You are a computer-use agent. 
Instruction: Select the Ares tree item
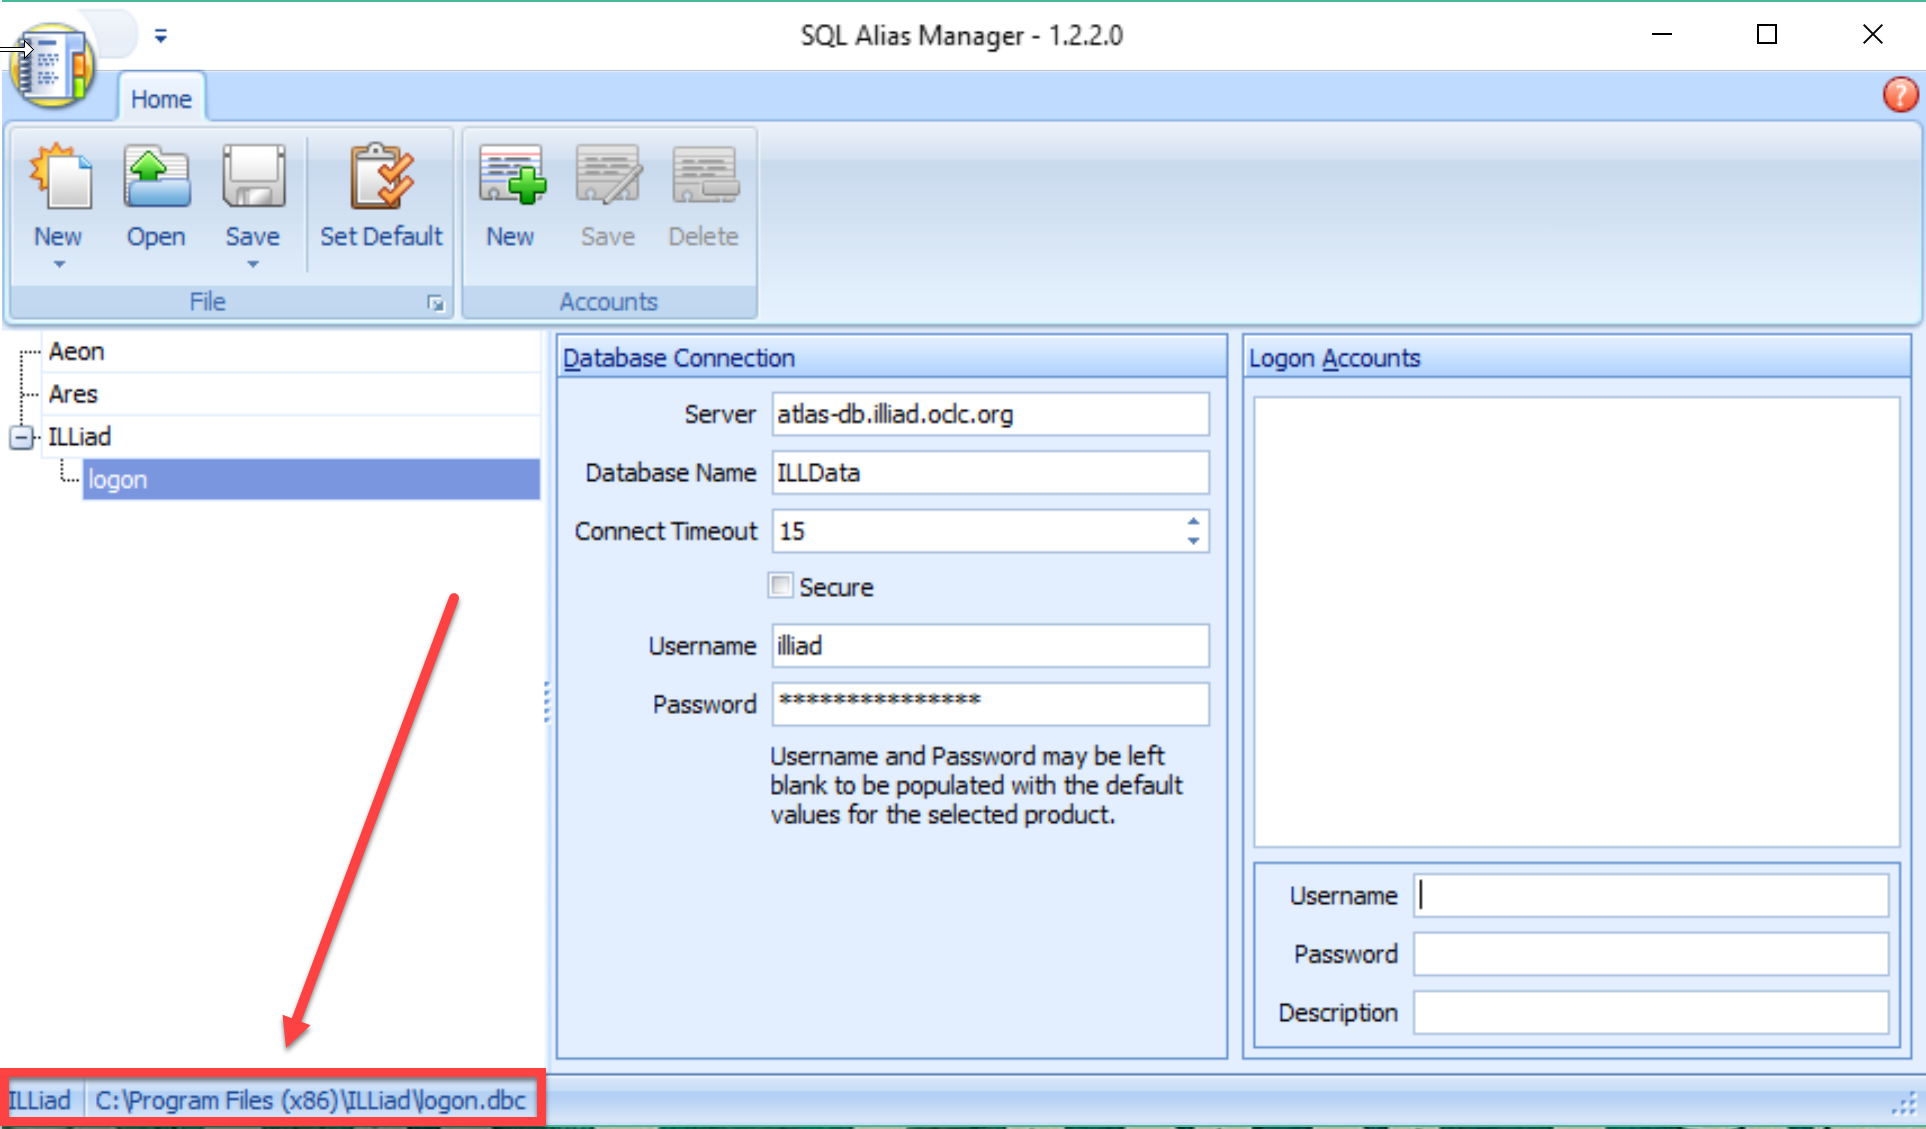pos(73,394)
